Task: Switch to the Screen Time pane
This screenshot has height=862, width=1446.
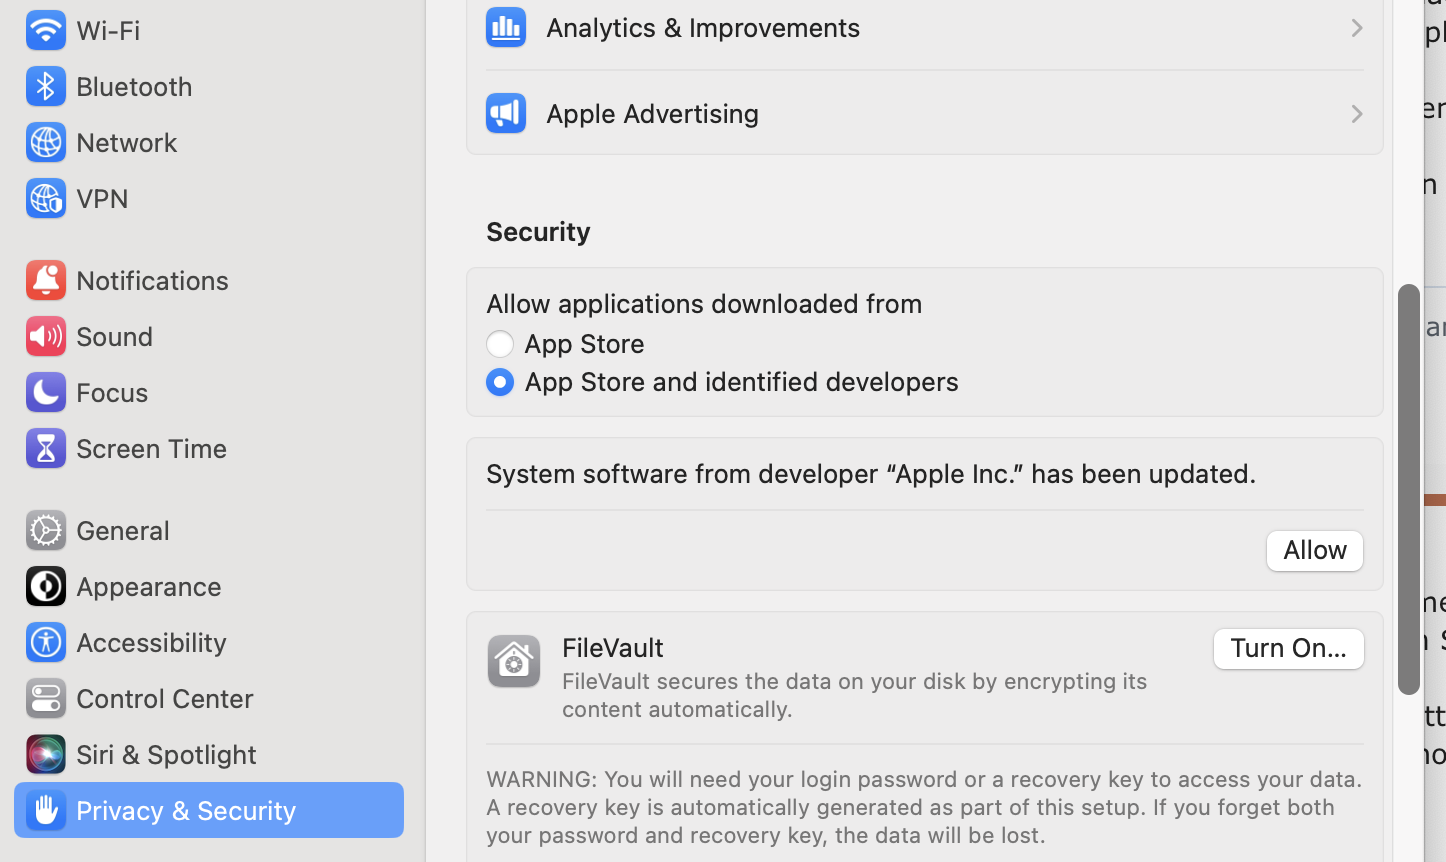Action: click(x=209, y=448)
